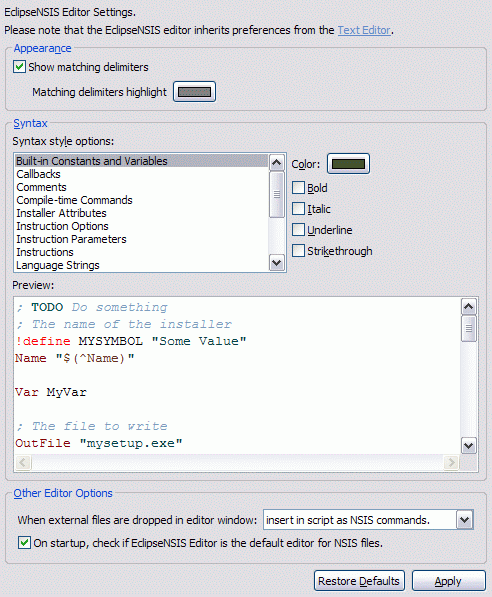Enable Underline style checkbox
492x597 pixels.
pos(299,230)
